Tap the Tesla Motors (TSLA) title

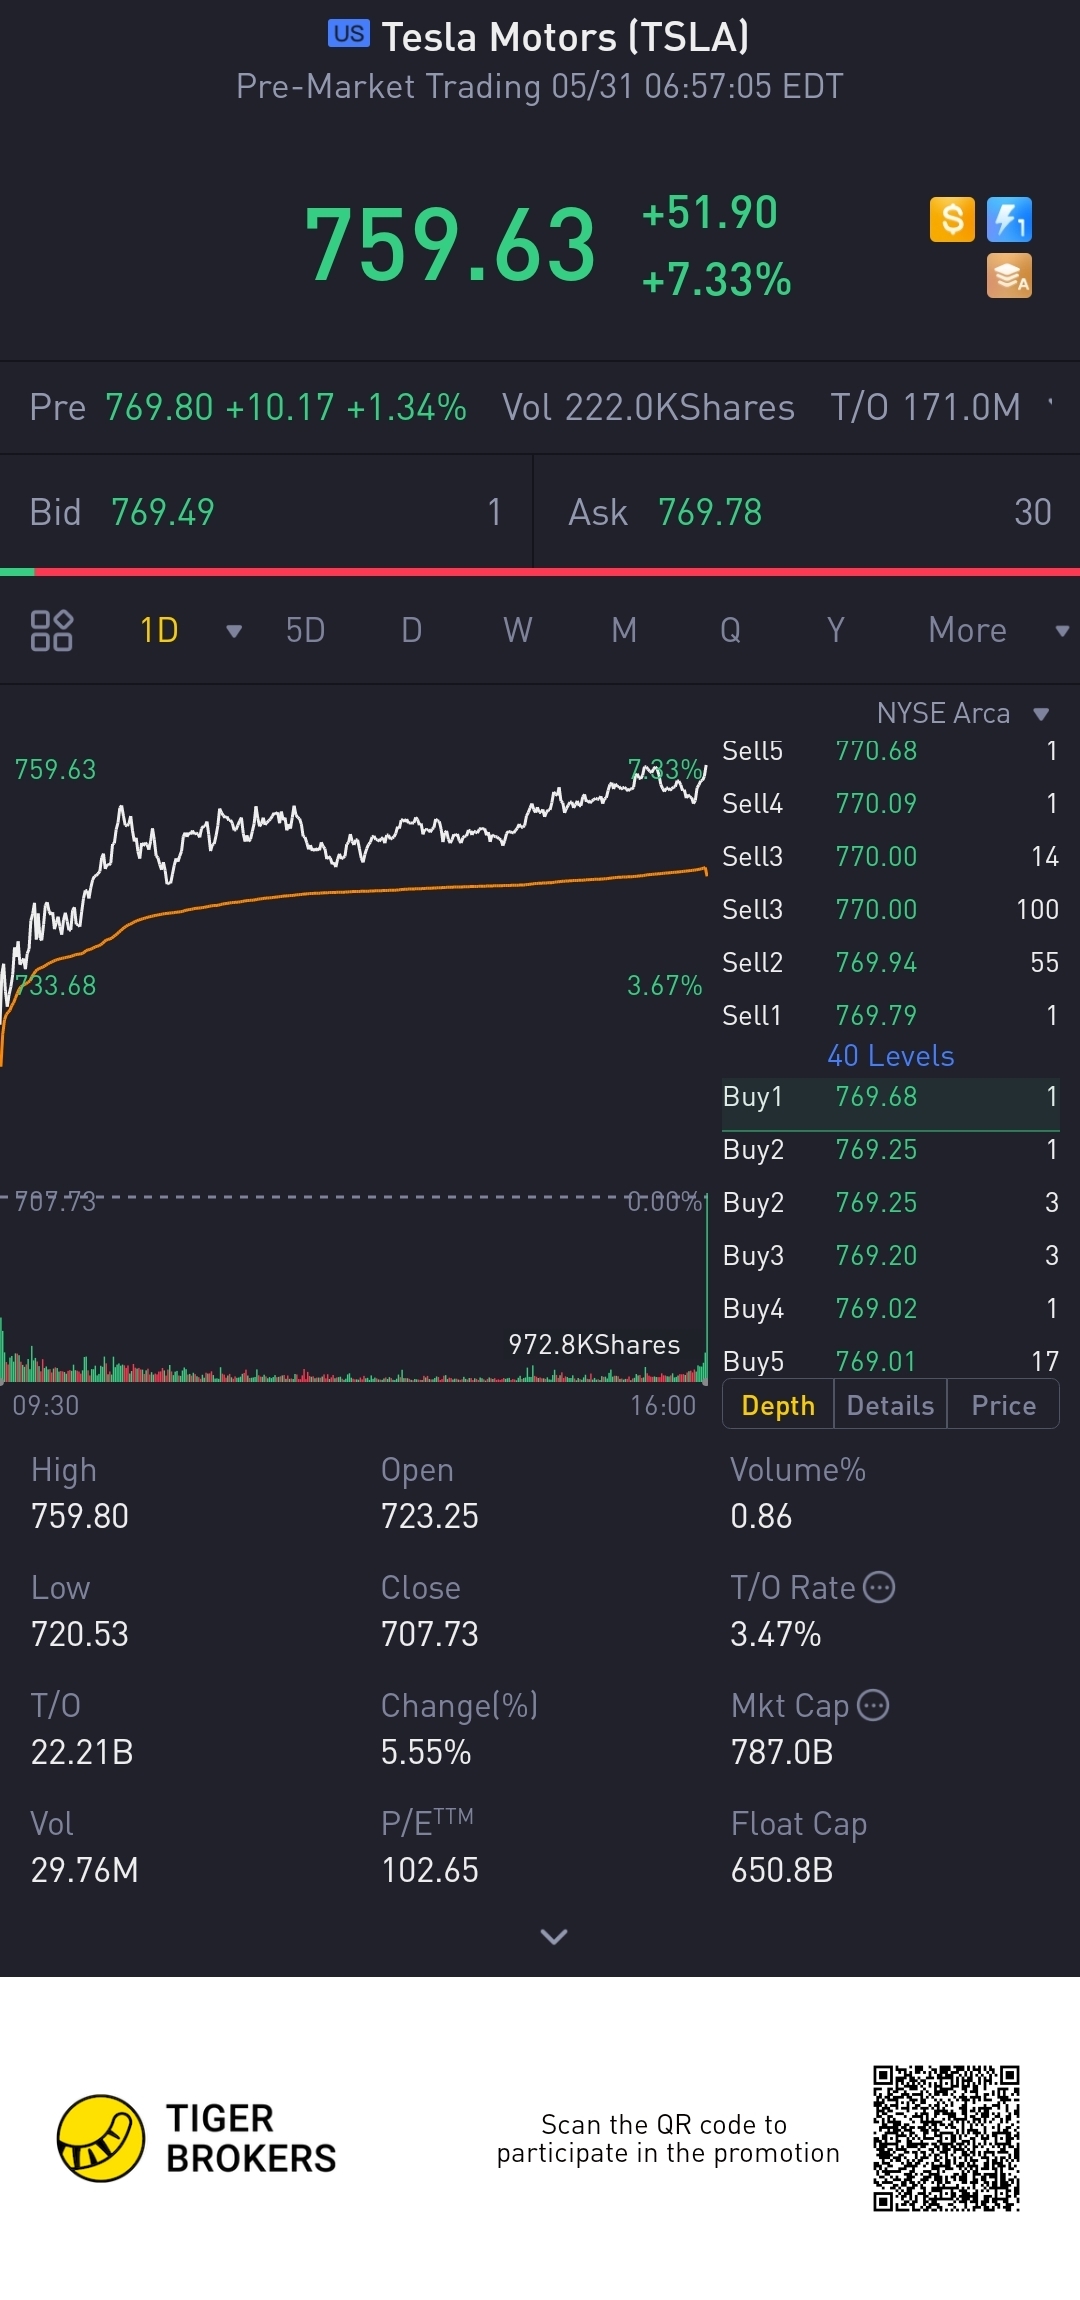tap(565, 37)
